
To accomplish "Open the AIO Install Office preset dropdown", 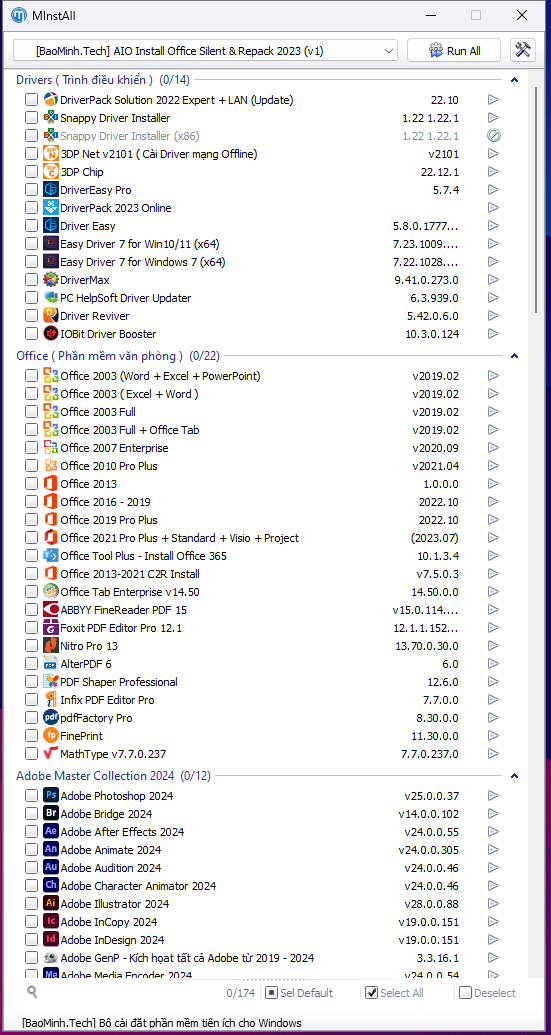I will [x=205, y=51].
